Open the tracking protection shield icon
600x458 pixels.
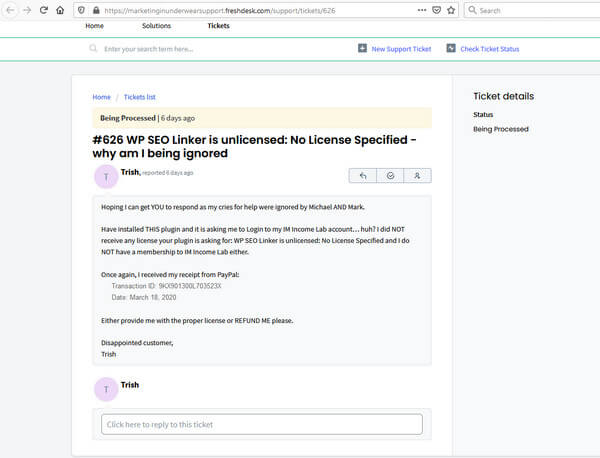[81, 10]
